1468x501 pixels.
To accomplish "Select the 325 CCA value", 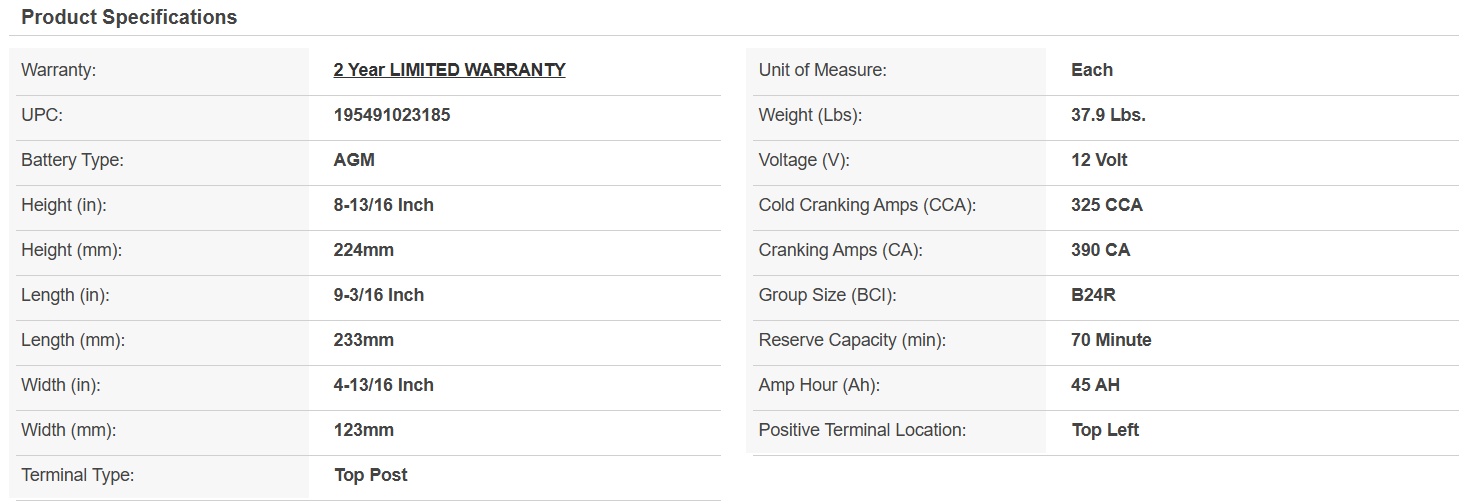I will pos(1106,205).
